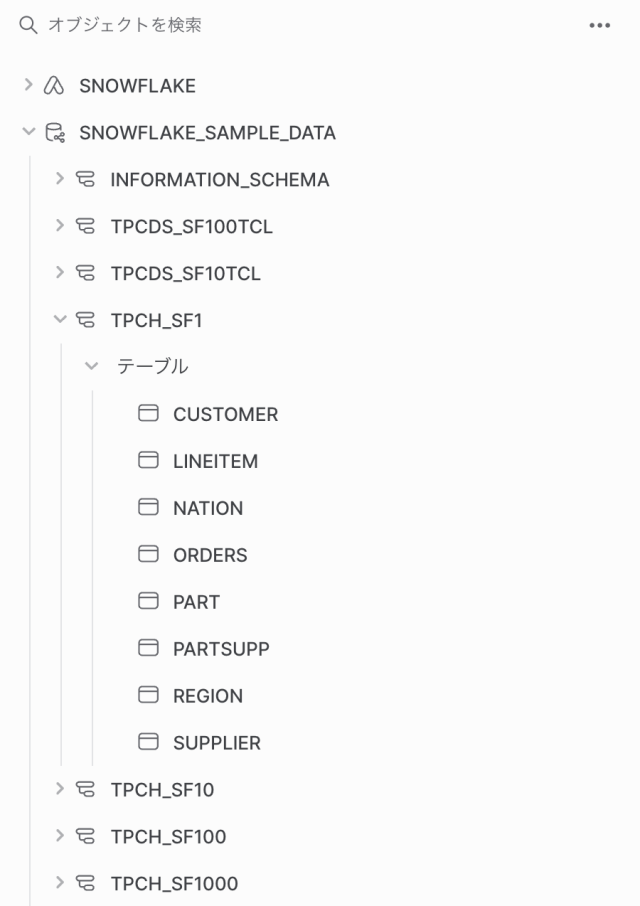This screenshot has width=640, height=906.
Task: Expand the SNOWFLAKE database node
Action: pos(28,86)
